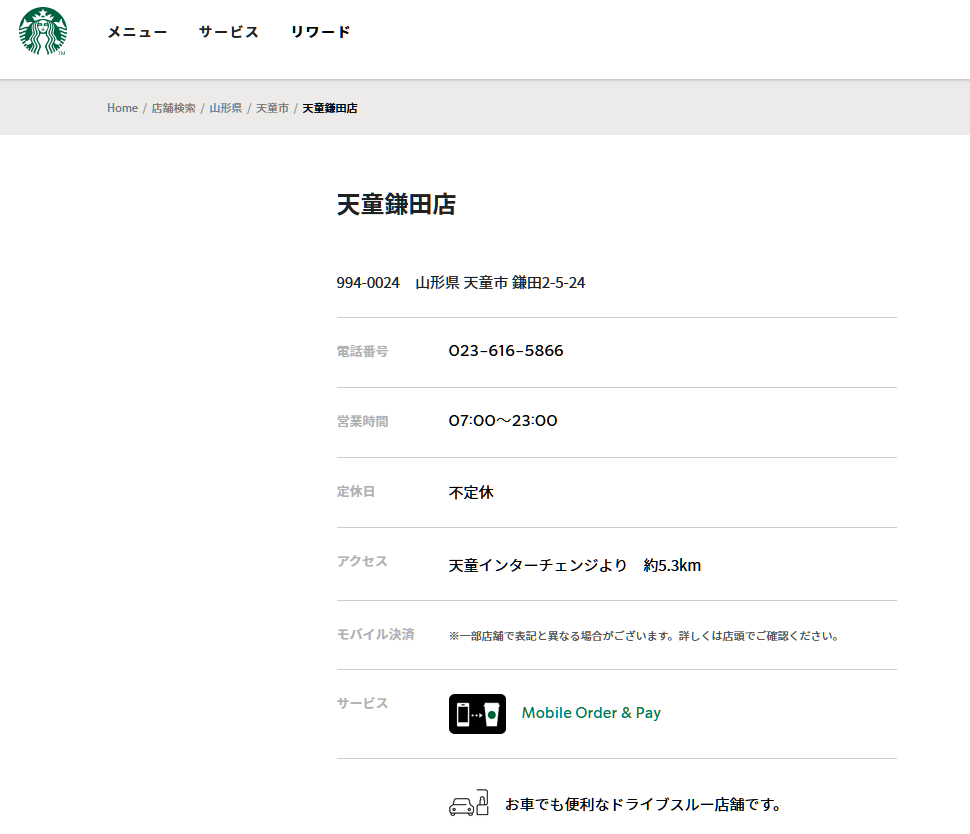
Task: Open the リワード navigation menu
Action: pos(320,32)
